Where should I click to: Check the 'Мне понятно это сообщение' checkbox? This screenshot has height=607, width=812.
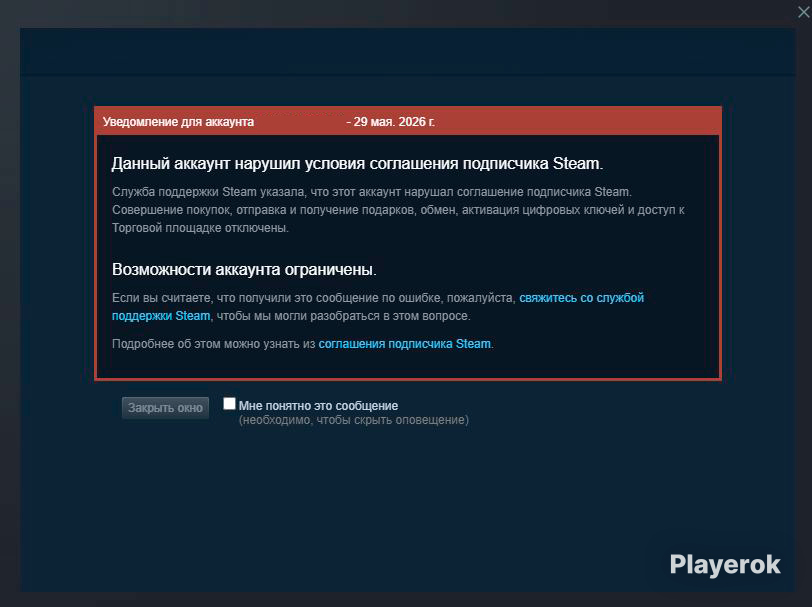[229, 403]
